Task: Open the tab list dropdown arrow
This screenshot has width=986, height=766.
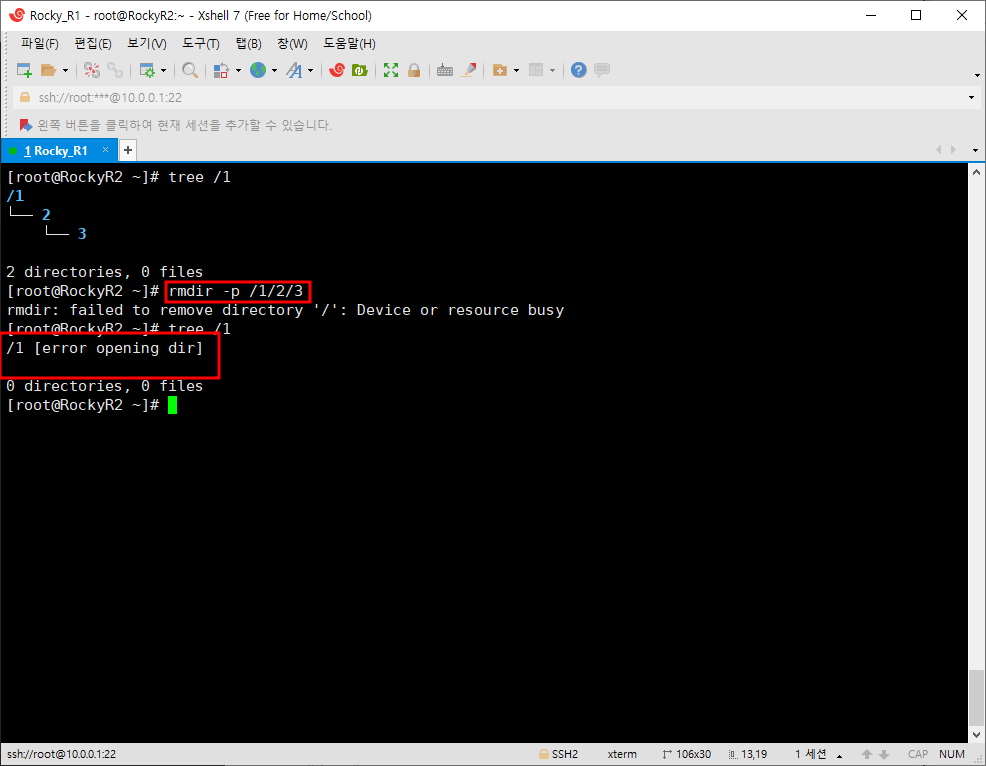Action: 975,150
